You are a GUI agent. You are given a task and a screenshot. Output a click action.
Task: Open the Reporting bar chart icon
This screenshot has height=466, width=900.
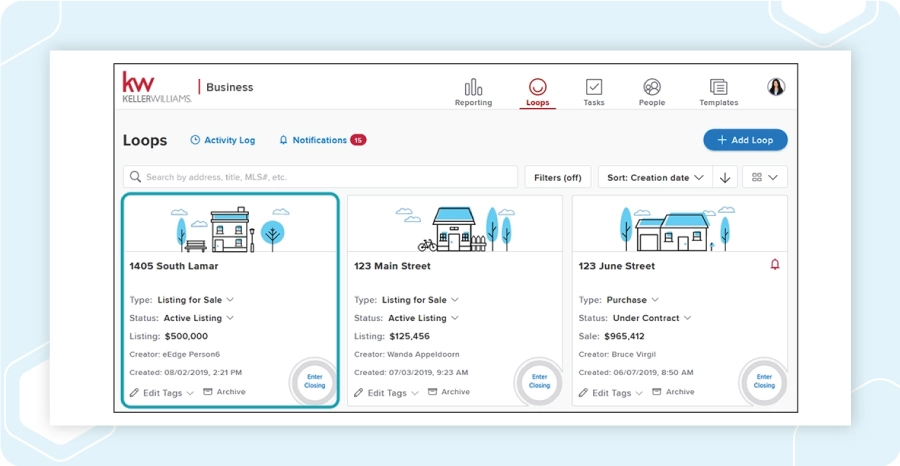click(474, 87)
